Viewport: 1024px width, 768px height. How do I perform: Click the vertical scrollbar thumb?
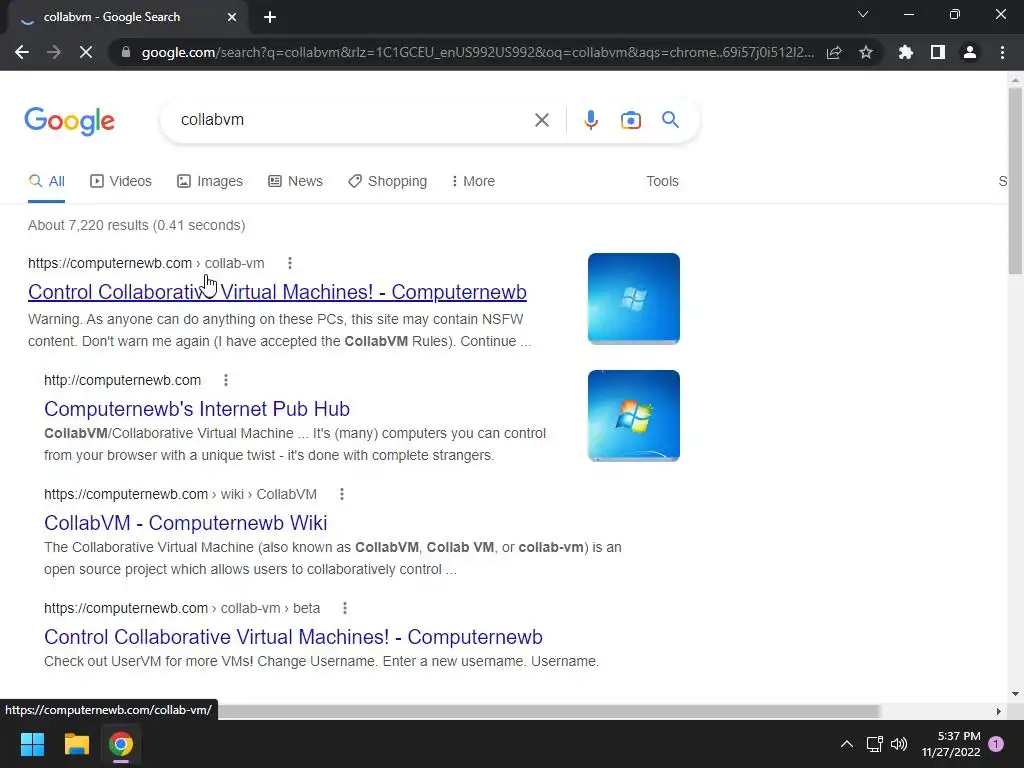(x=1015, y=181)
